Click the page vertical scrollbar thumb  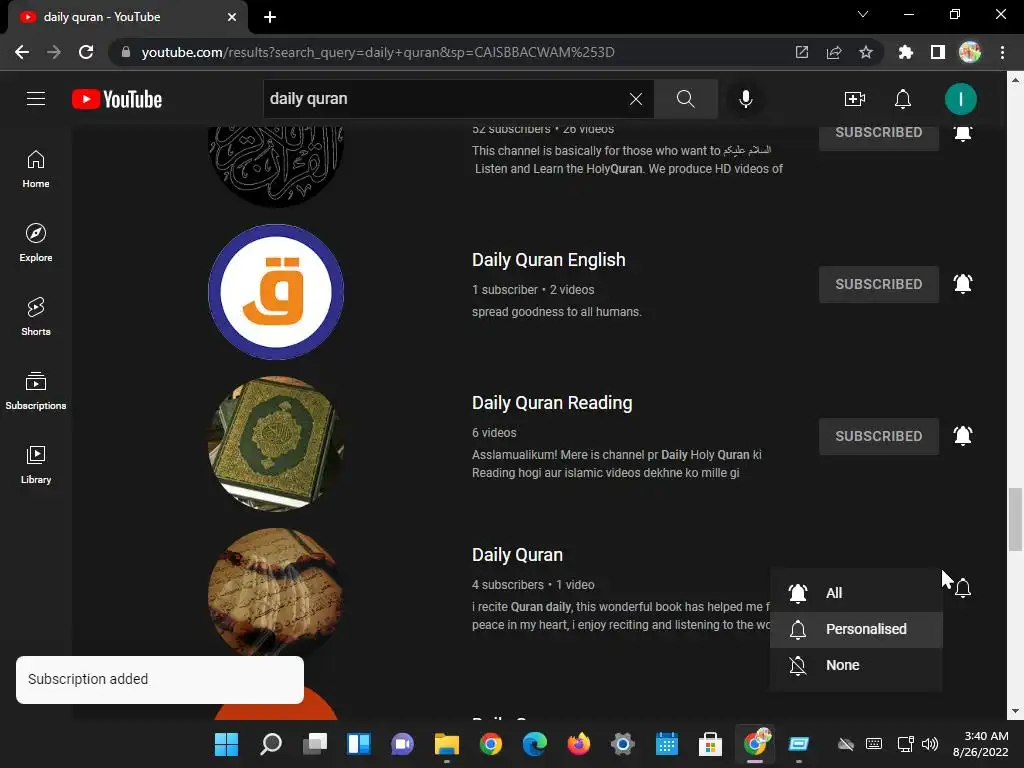[x=1015, y=519]
